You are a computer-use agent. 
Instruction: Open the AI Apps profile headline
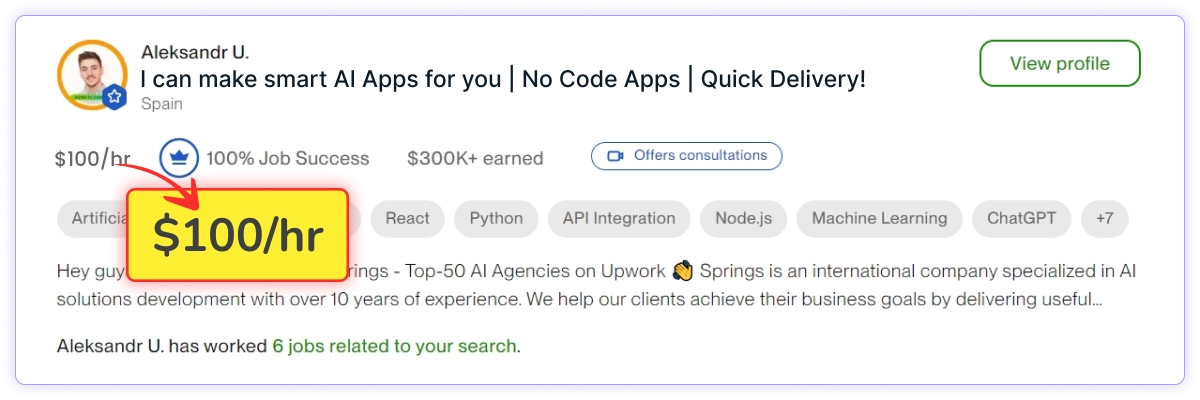pos(503,79)
